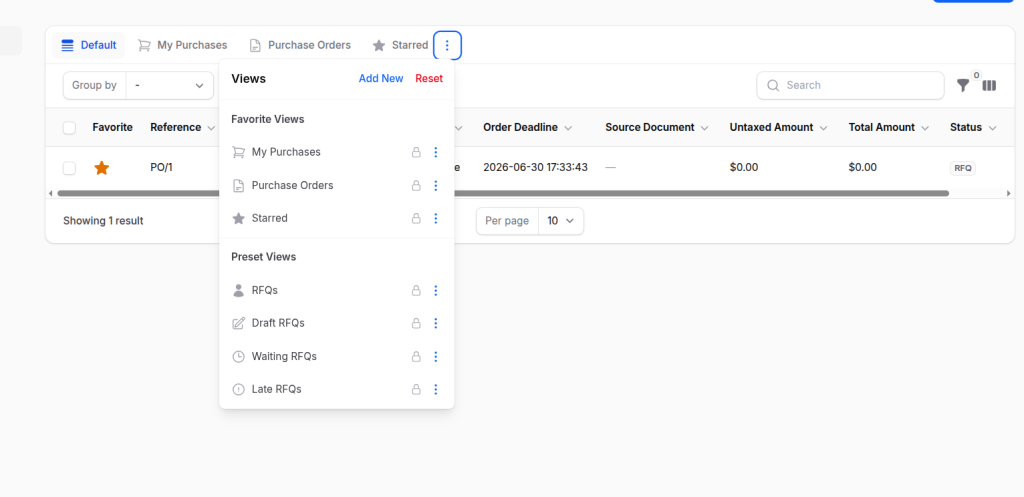Switch to the Purchase Orders tab
The image size is (1024, 497).
pyautogui.click(x=300, y=45)
